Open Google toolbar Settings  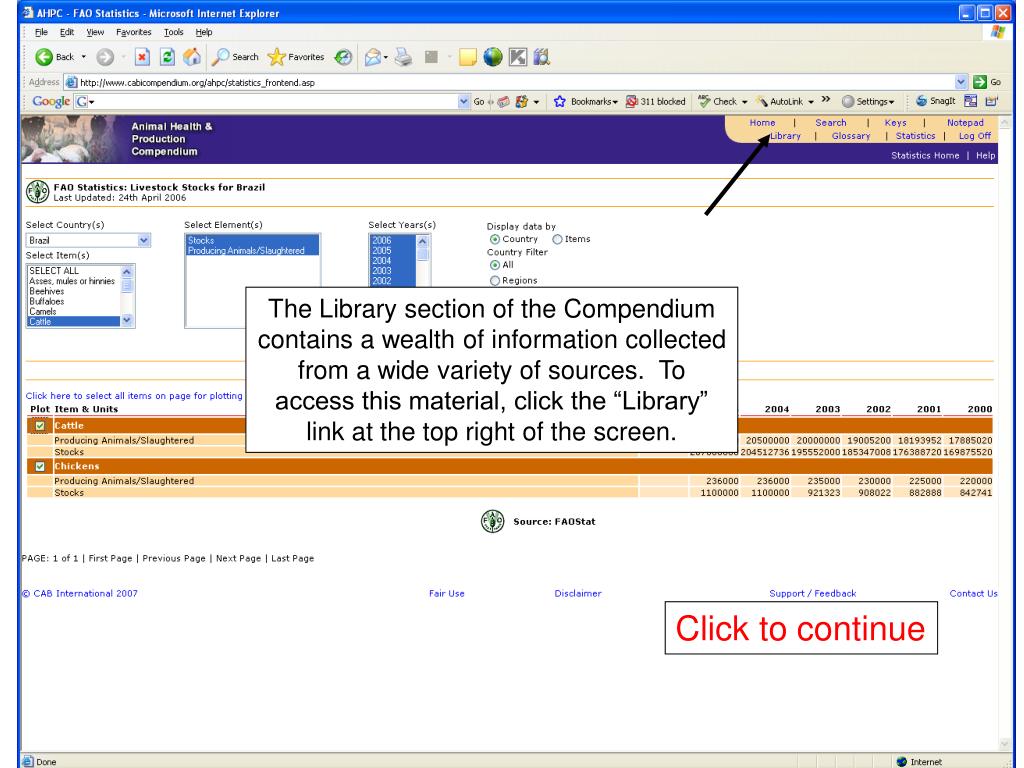[868, 101]
